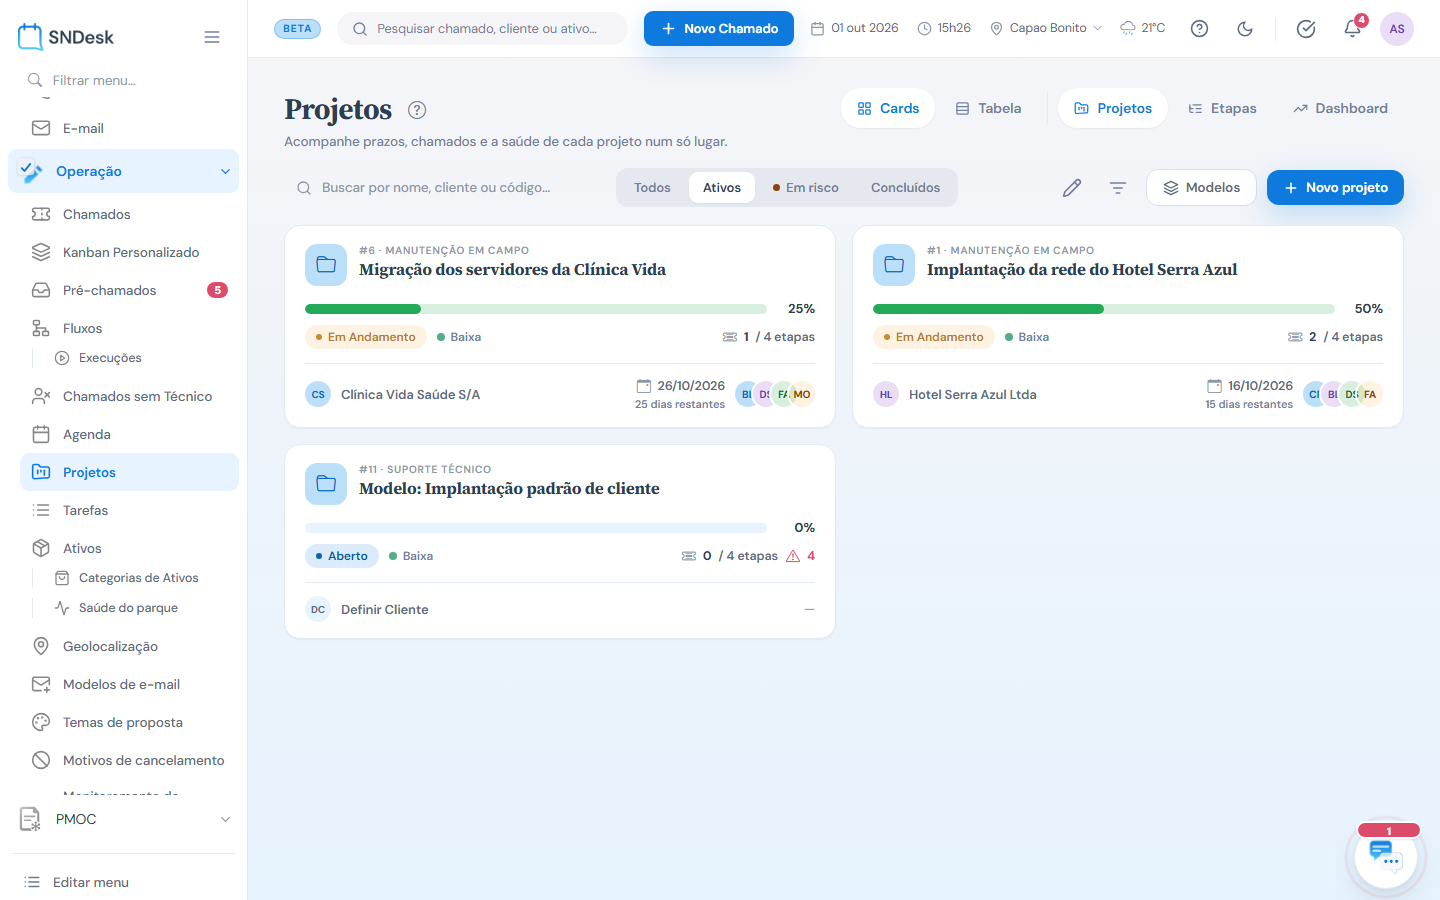Open notifications bell icon
The width and height of the screenshot is (1440, 900).
click(1352, 28)
